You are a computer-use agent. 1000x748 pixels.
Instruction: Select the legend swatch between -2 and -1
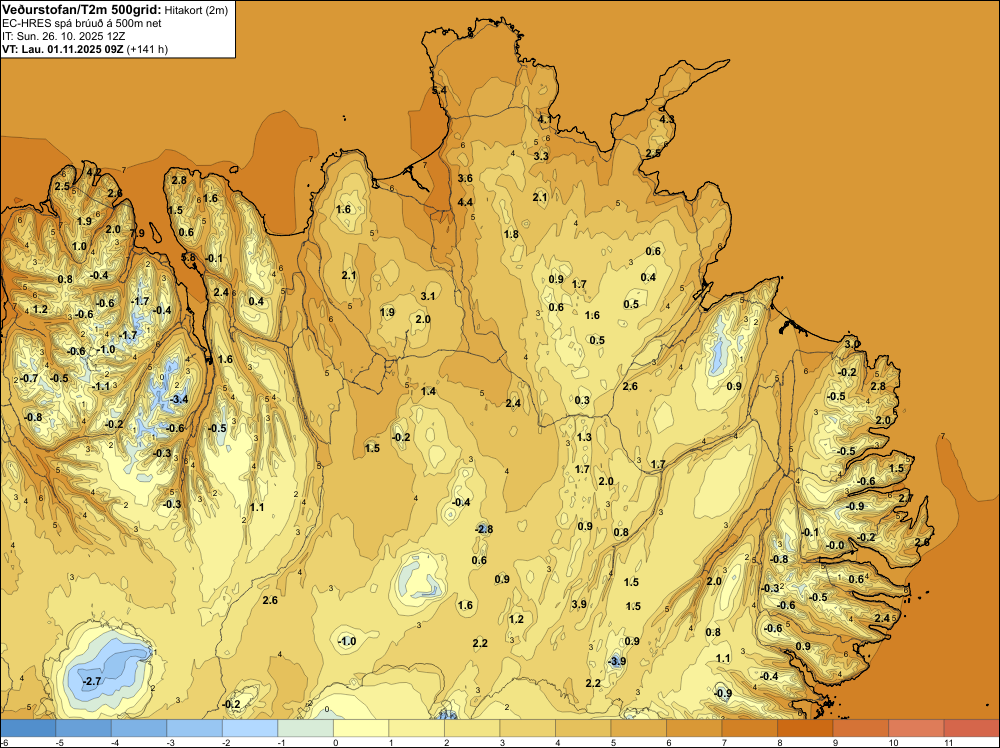pyautogui.click(x=250, y=728)
